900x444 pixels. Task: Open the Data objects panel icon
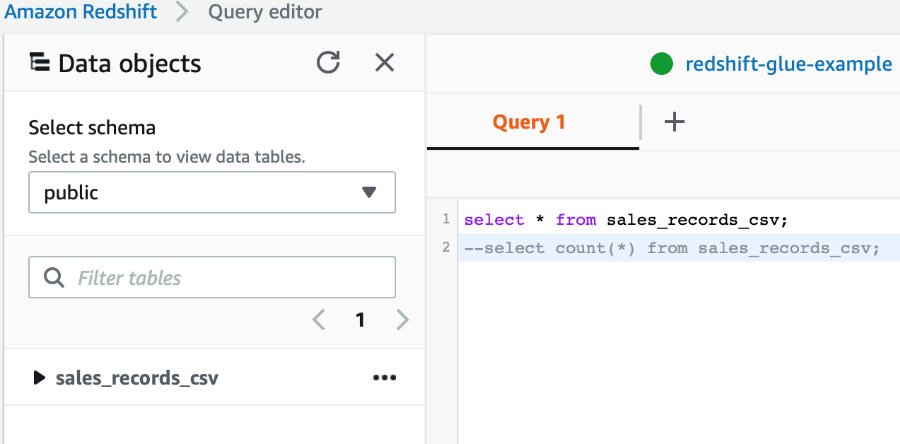40,62
